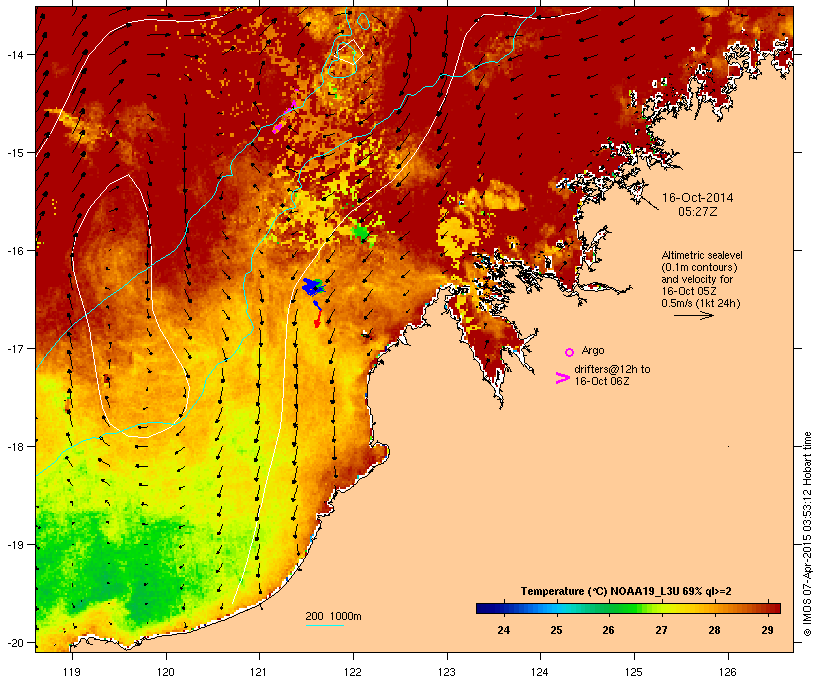
Task: Click the colorbar tick label 29
Action: [767, 630]
